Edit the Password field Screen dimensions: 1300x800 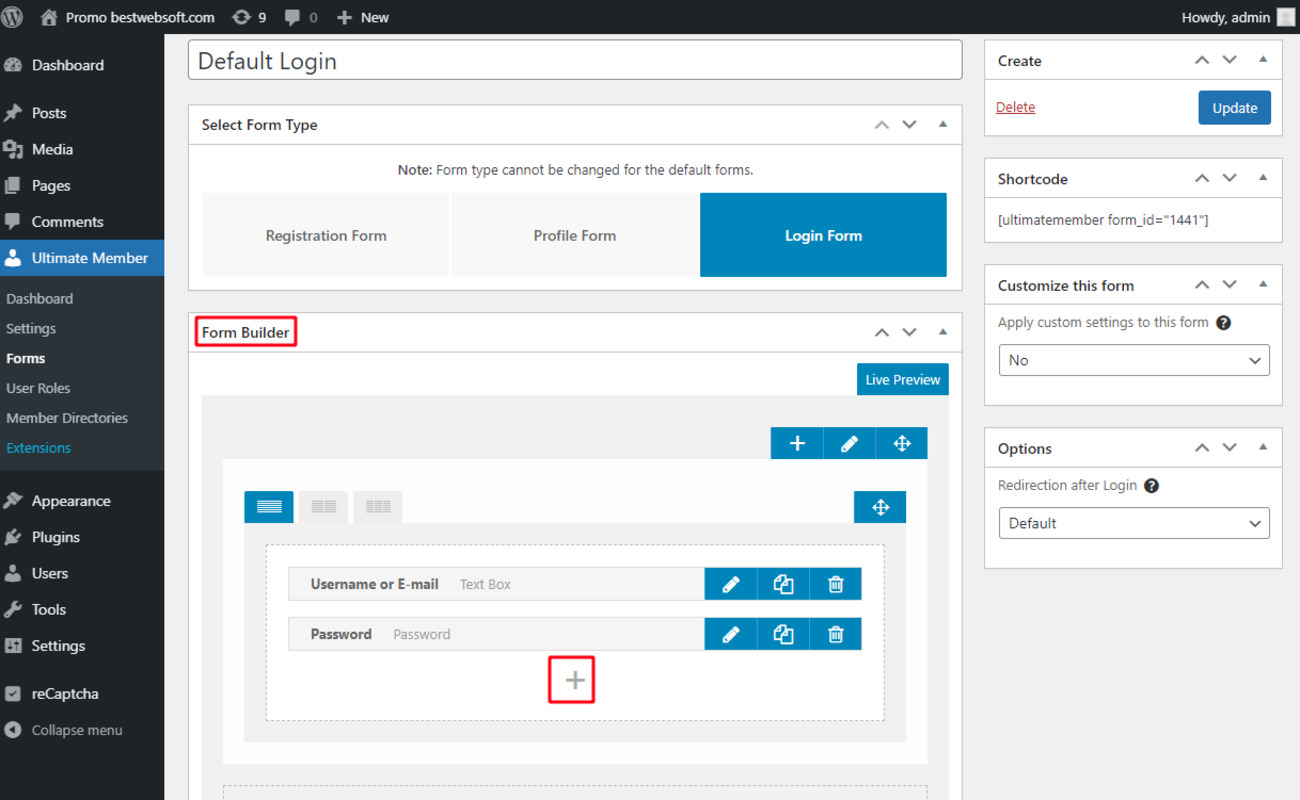731,634
